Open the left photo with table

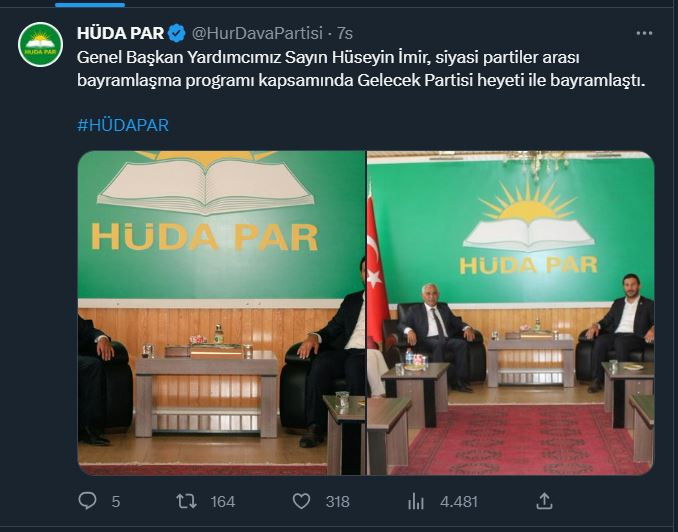click(221, 313)
